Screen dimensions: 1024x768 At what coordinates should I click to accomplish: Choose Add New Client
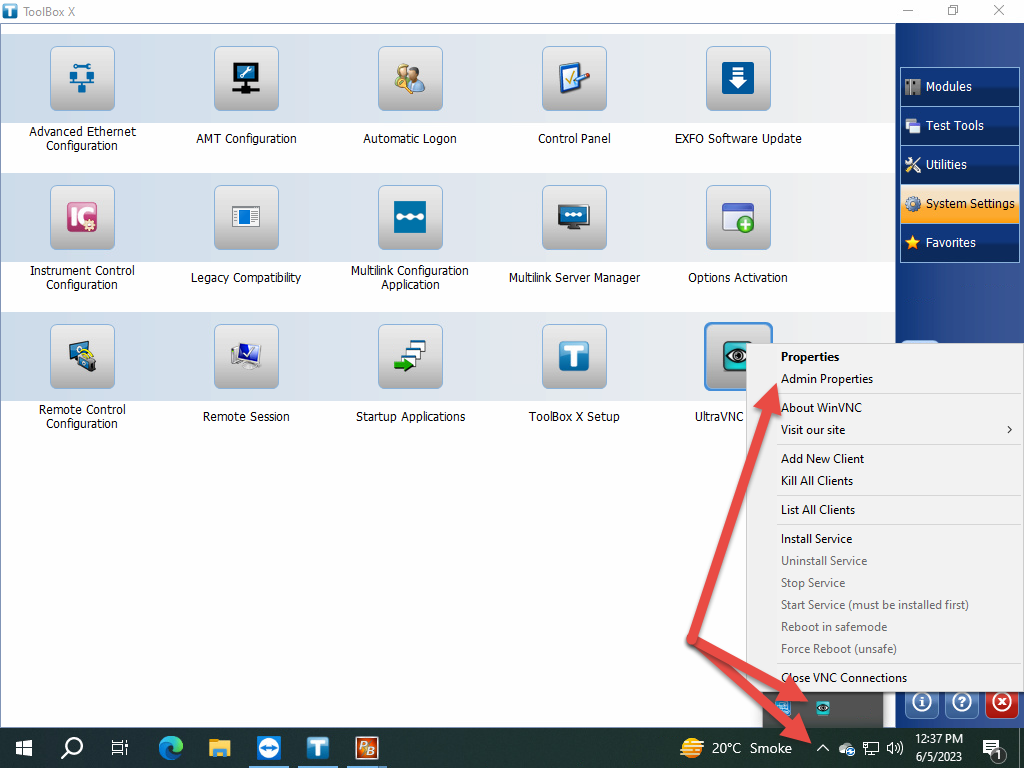(886, 458)
